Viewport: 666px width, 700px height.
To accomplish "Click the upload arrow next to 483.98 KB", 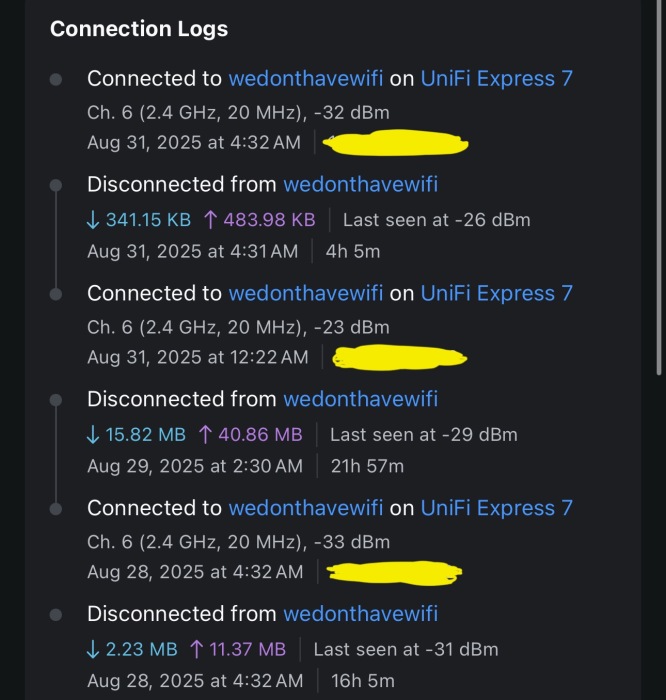I will (x=210, y=220).
